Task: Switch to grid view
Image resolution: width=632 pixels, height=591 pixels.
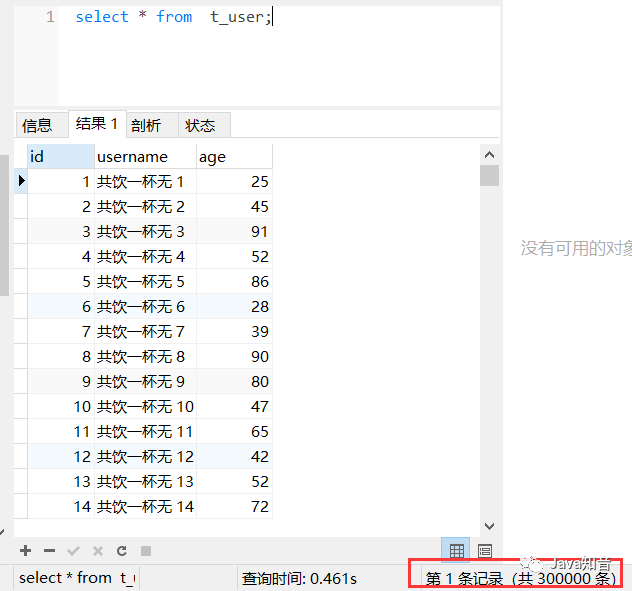Action: 456,550
